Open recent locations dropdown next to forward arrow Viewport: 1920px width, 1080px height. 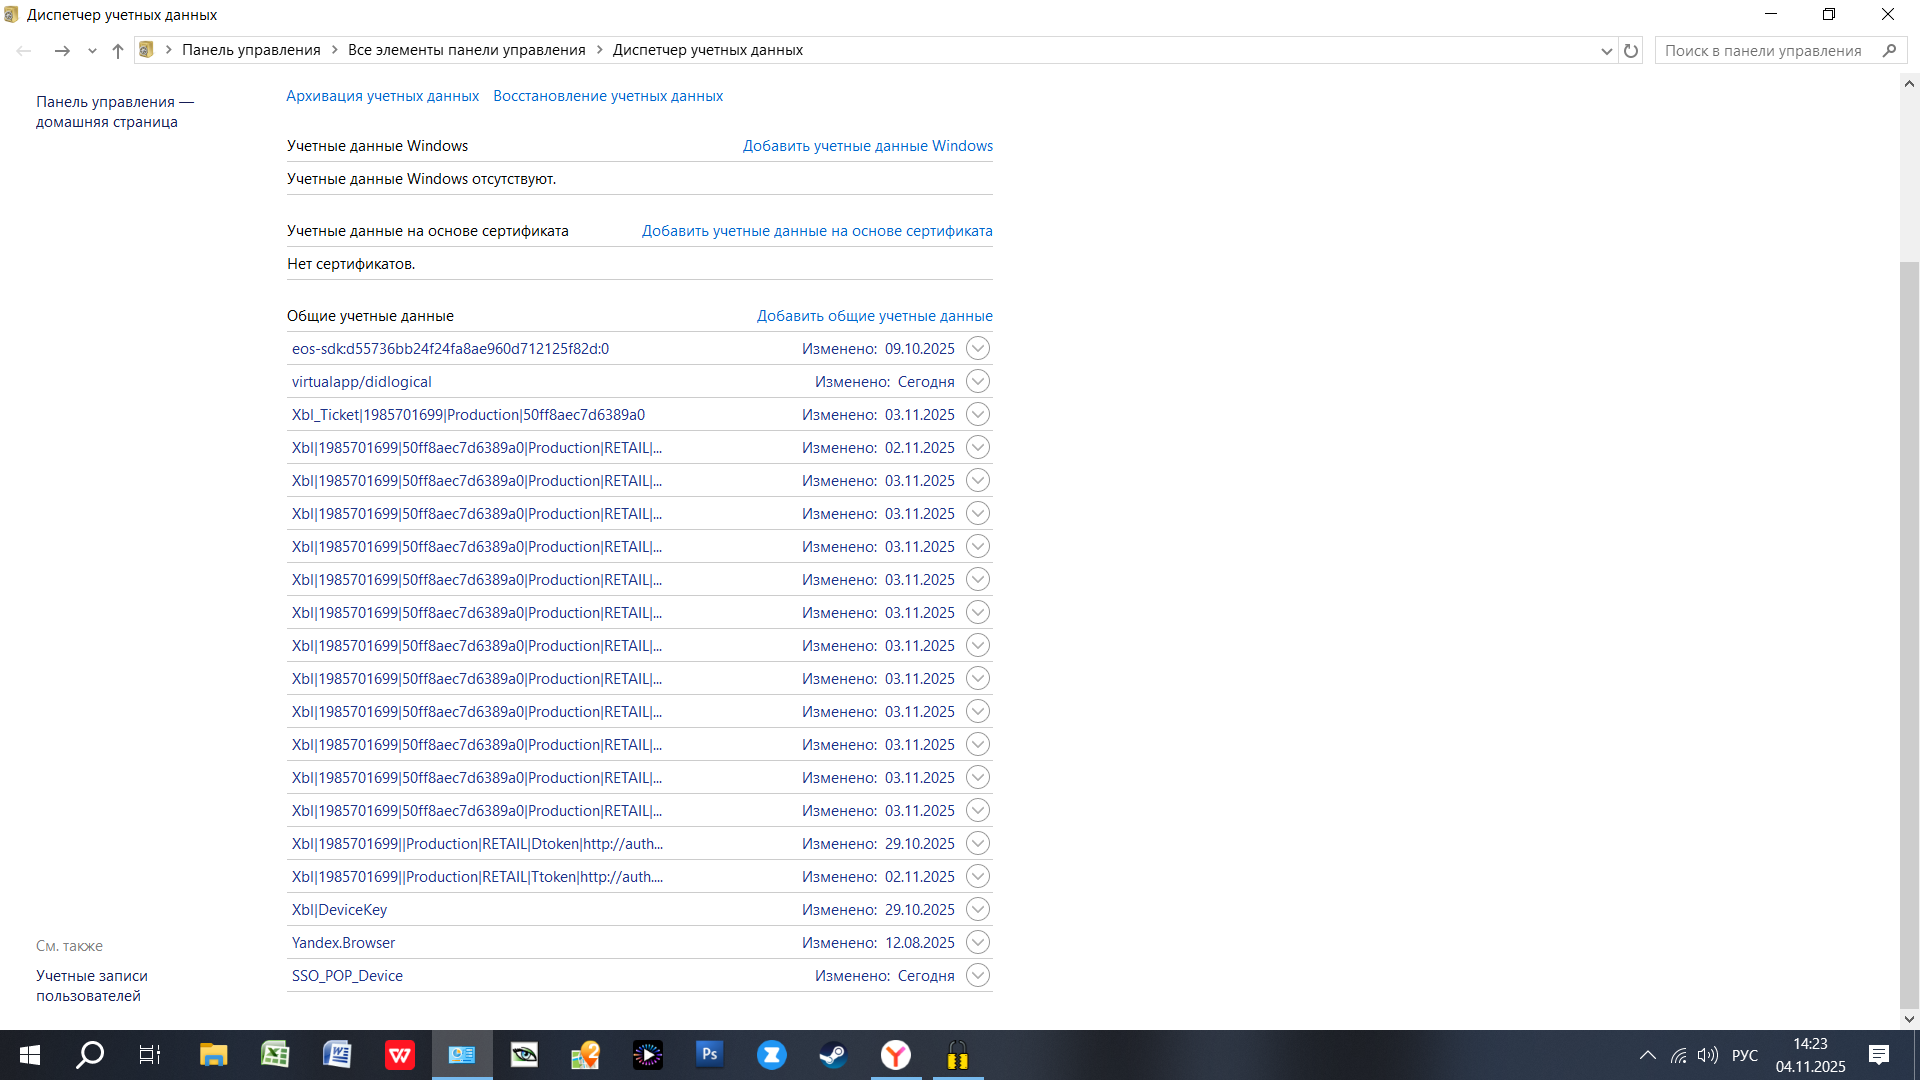(92, 50)
